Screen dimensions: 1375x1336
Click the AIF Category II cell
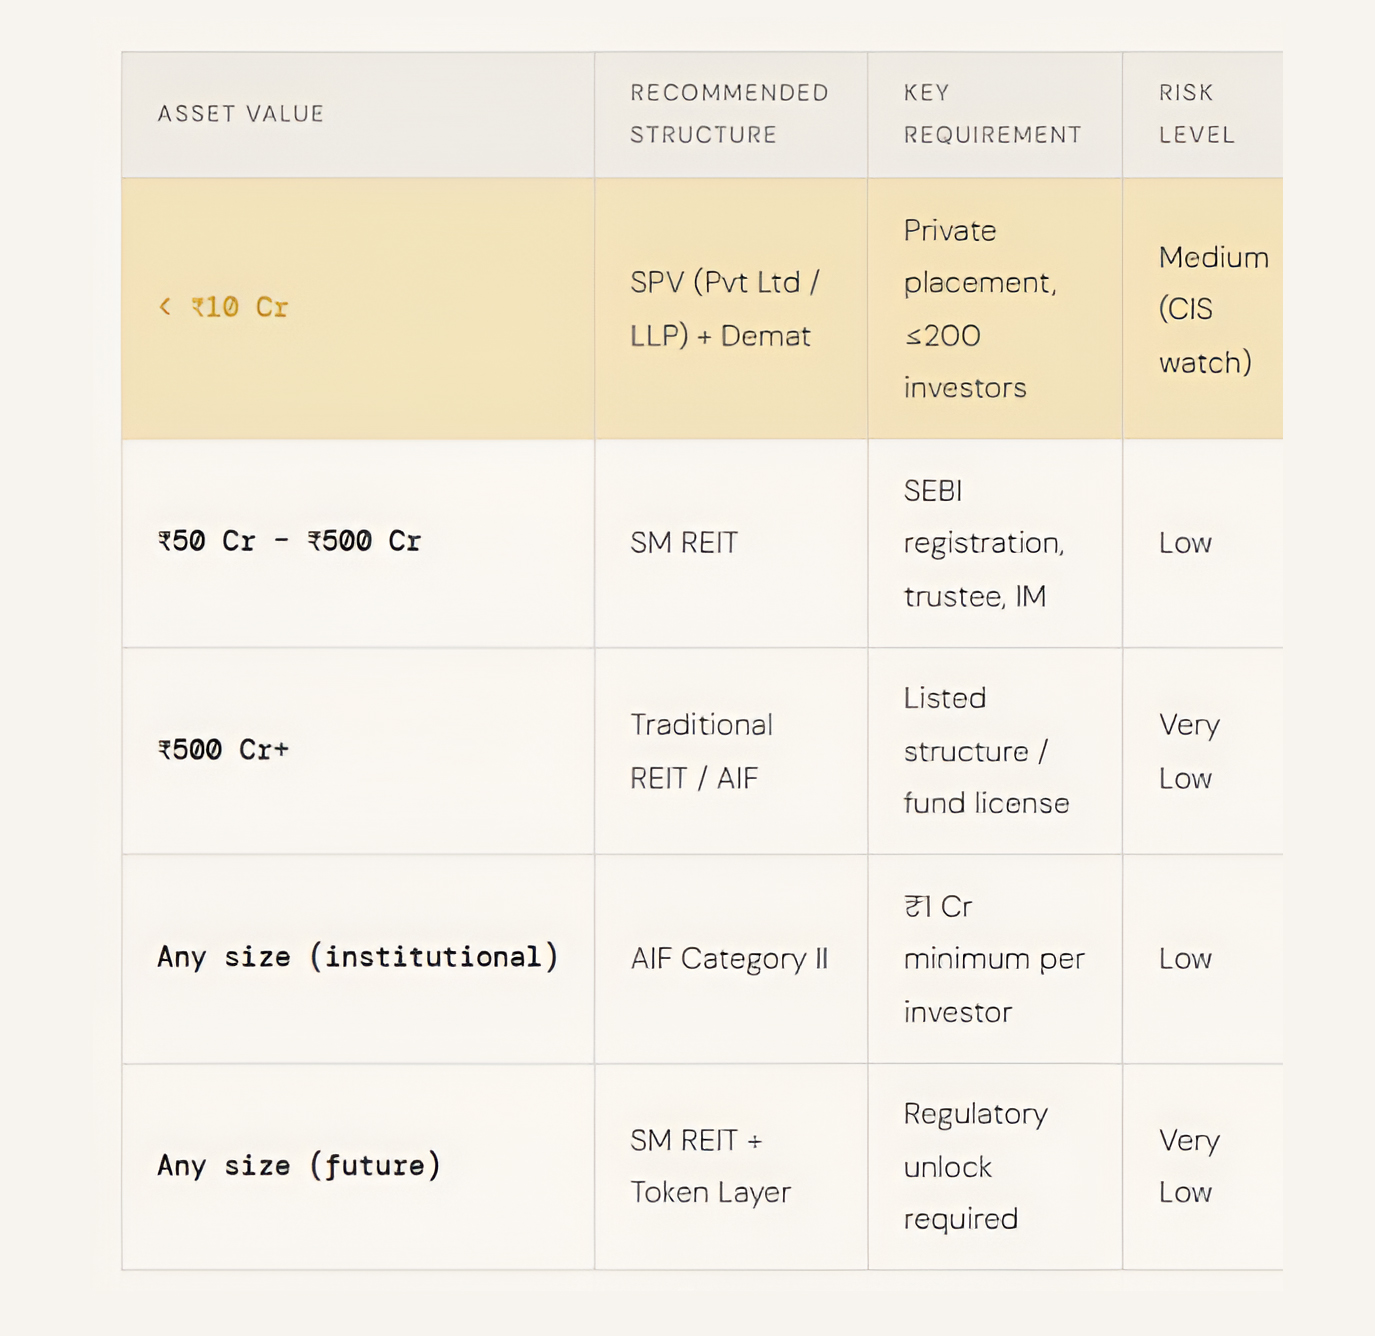pyautogui.click(x=729, y=958)
